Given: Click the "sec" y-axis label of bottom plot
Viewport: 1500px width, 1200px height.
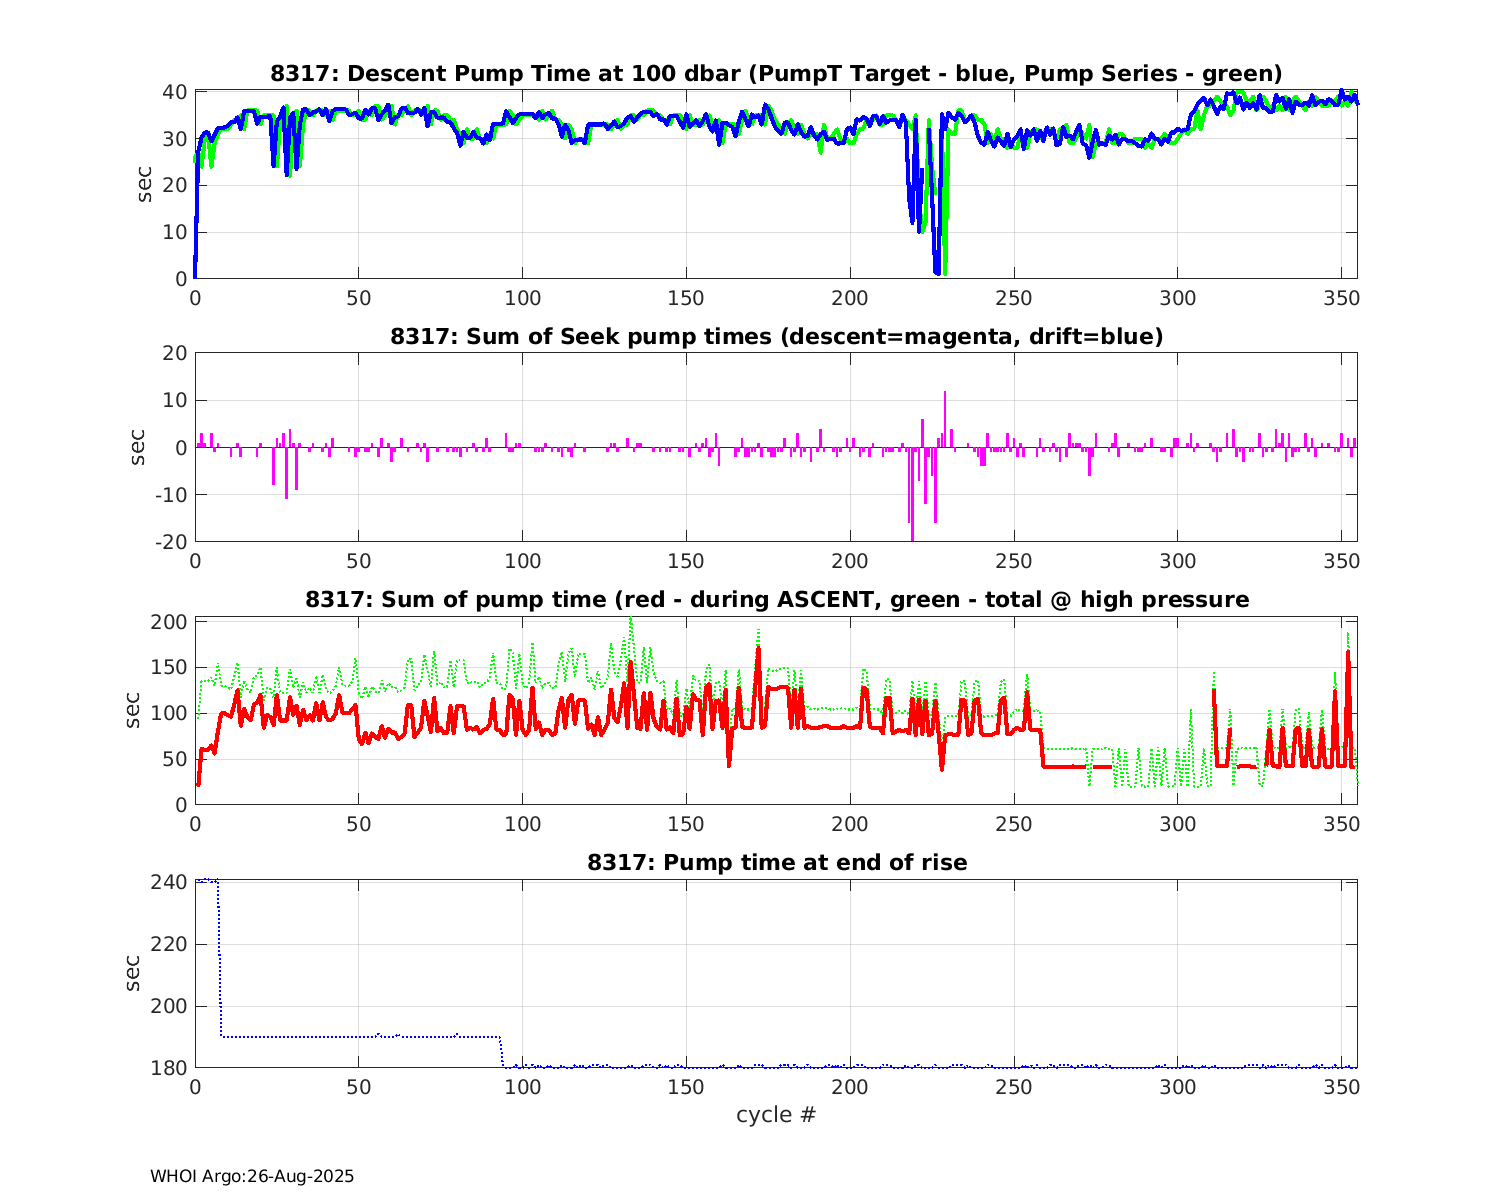Looking at the screenshot, I should [x=133, y=973].
